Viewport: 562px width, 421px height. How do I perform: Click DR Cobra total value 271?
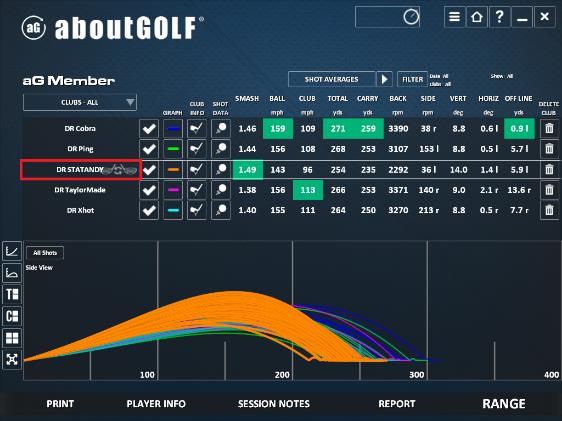point(338,129)
